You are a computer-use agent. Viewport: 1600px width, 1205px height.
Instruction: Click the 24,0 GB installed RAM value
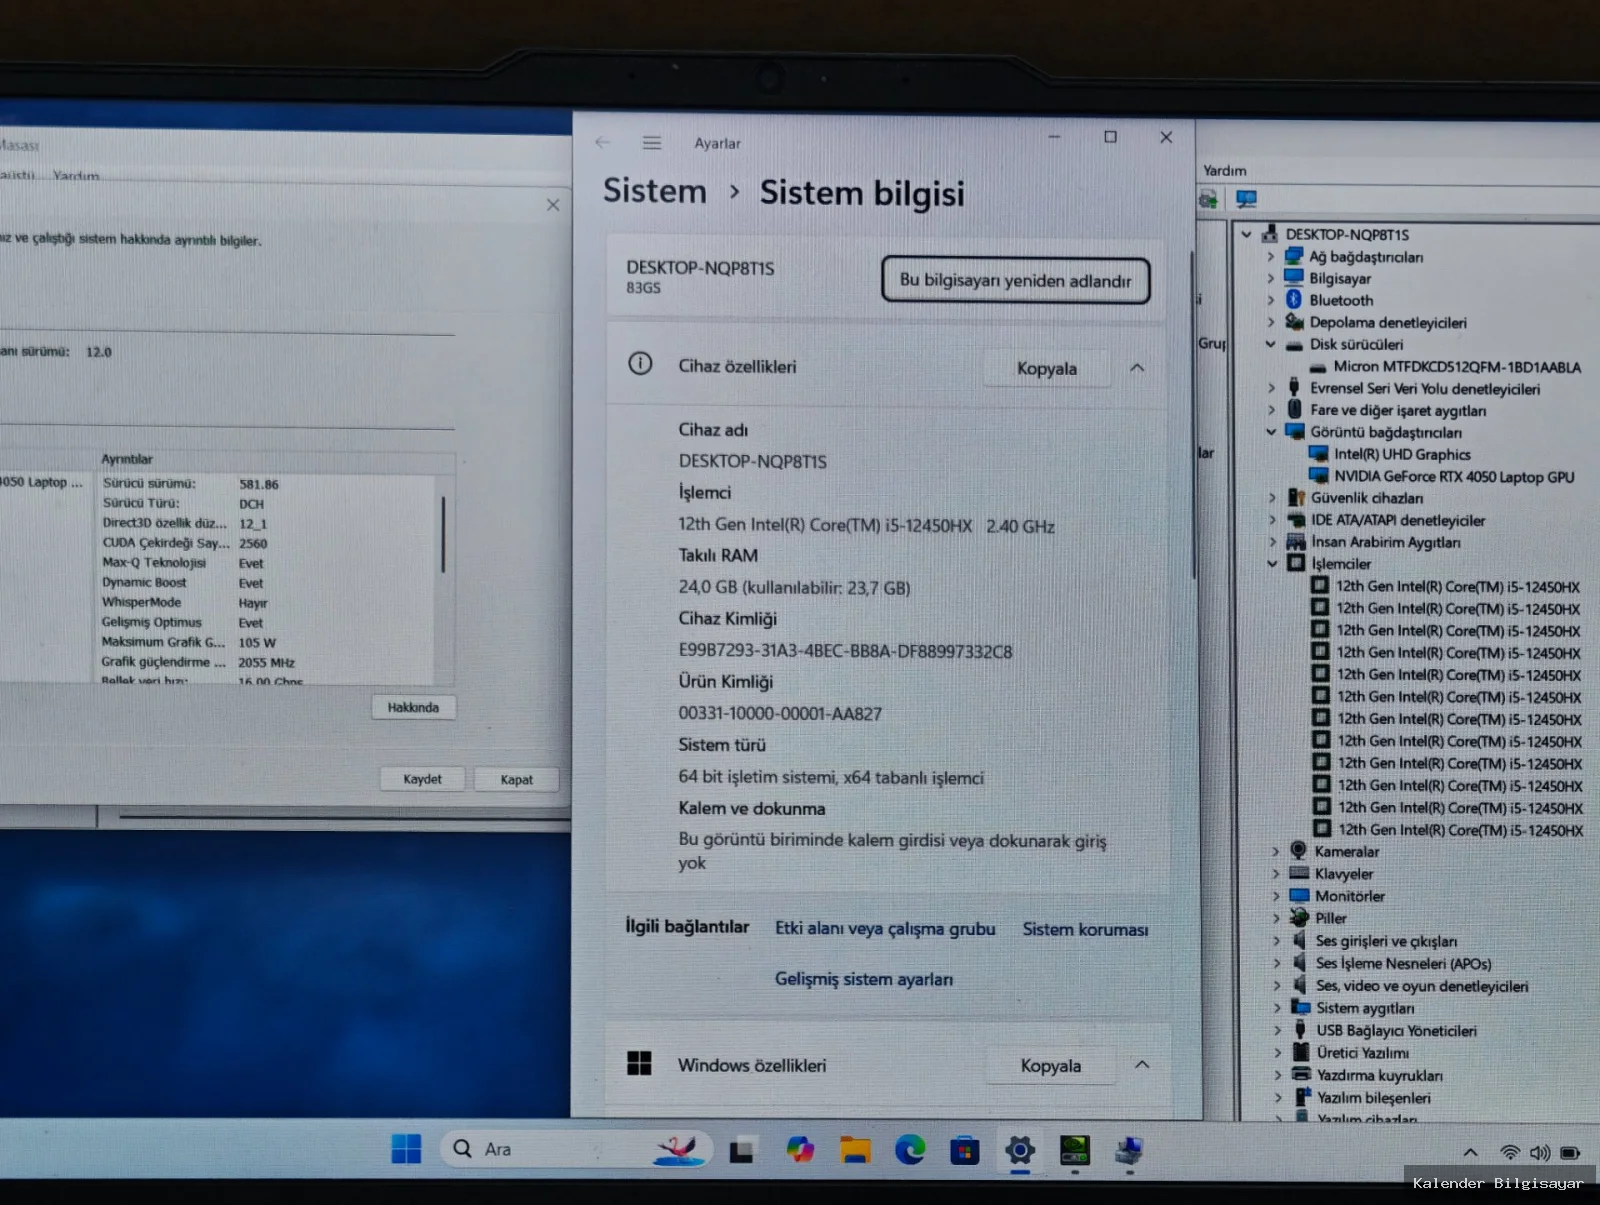click(x=794, y=588)
